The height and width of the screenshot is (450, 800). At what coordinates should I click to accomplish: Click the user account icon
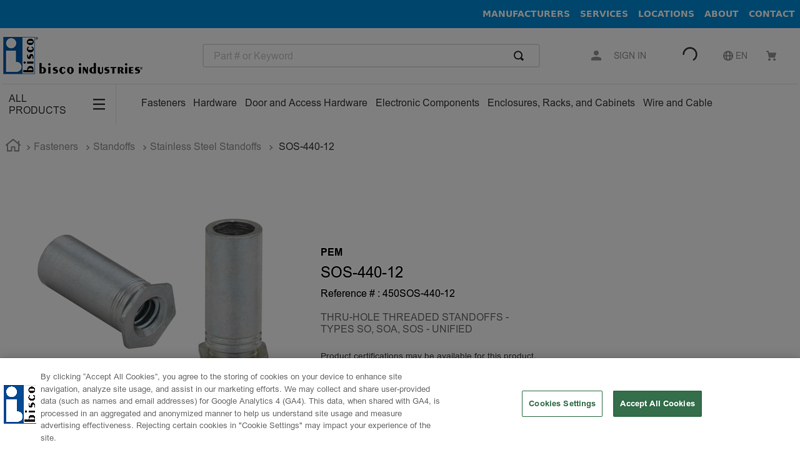pos(596,56)
